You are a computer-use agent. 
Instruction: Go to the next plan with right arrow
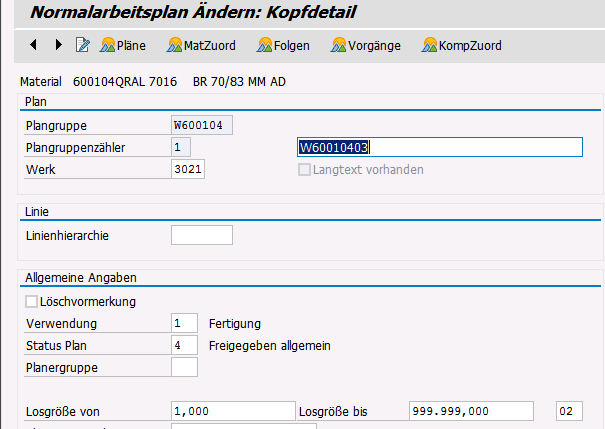pos(58,45)
